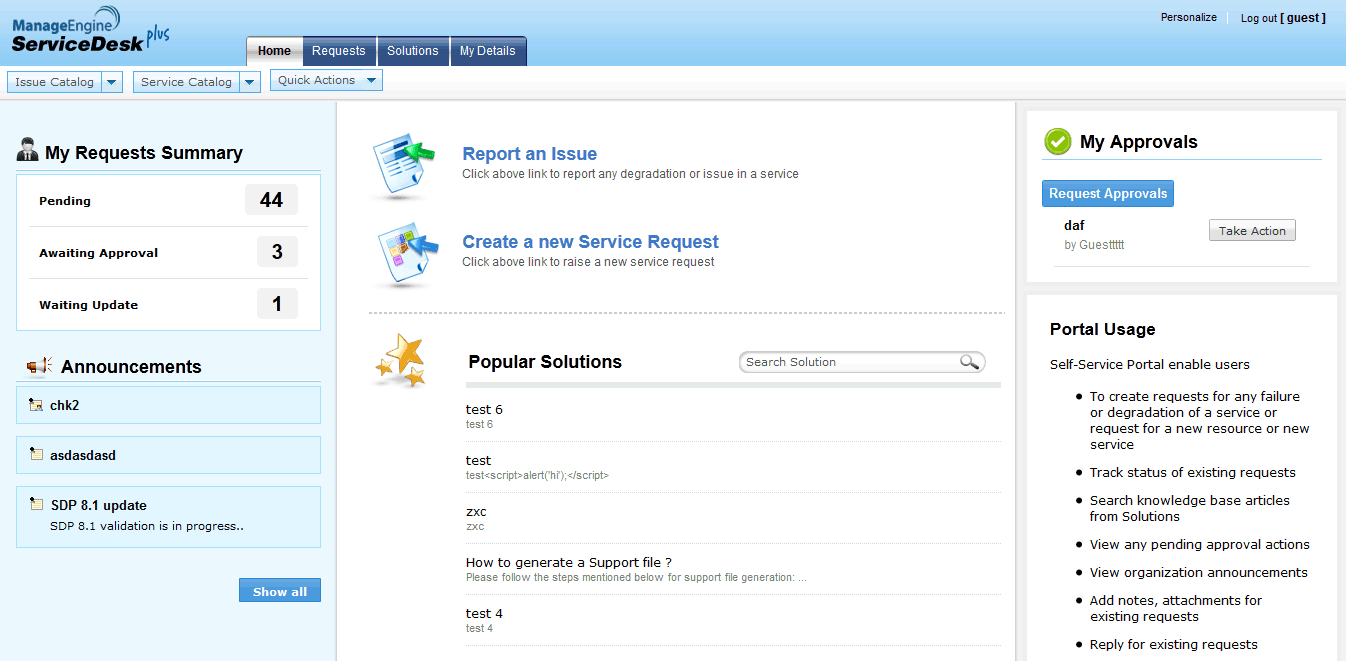The height and width of the screenshot is (661, 1346).
Task: Open the Solutions tab
Action: click(413, 51)
